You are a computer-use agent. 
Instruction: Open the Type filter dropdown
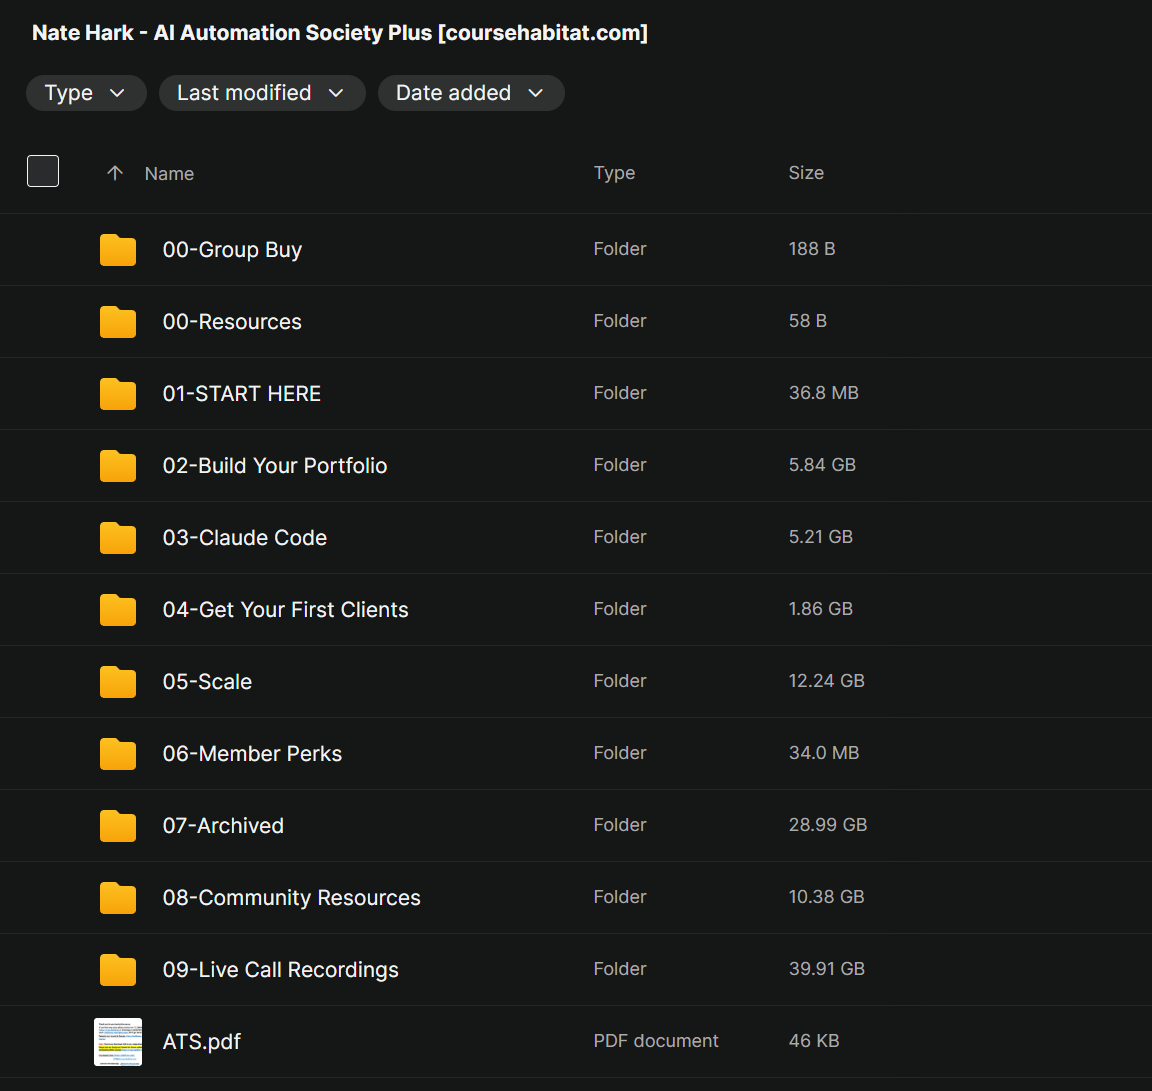(86, 93)
